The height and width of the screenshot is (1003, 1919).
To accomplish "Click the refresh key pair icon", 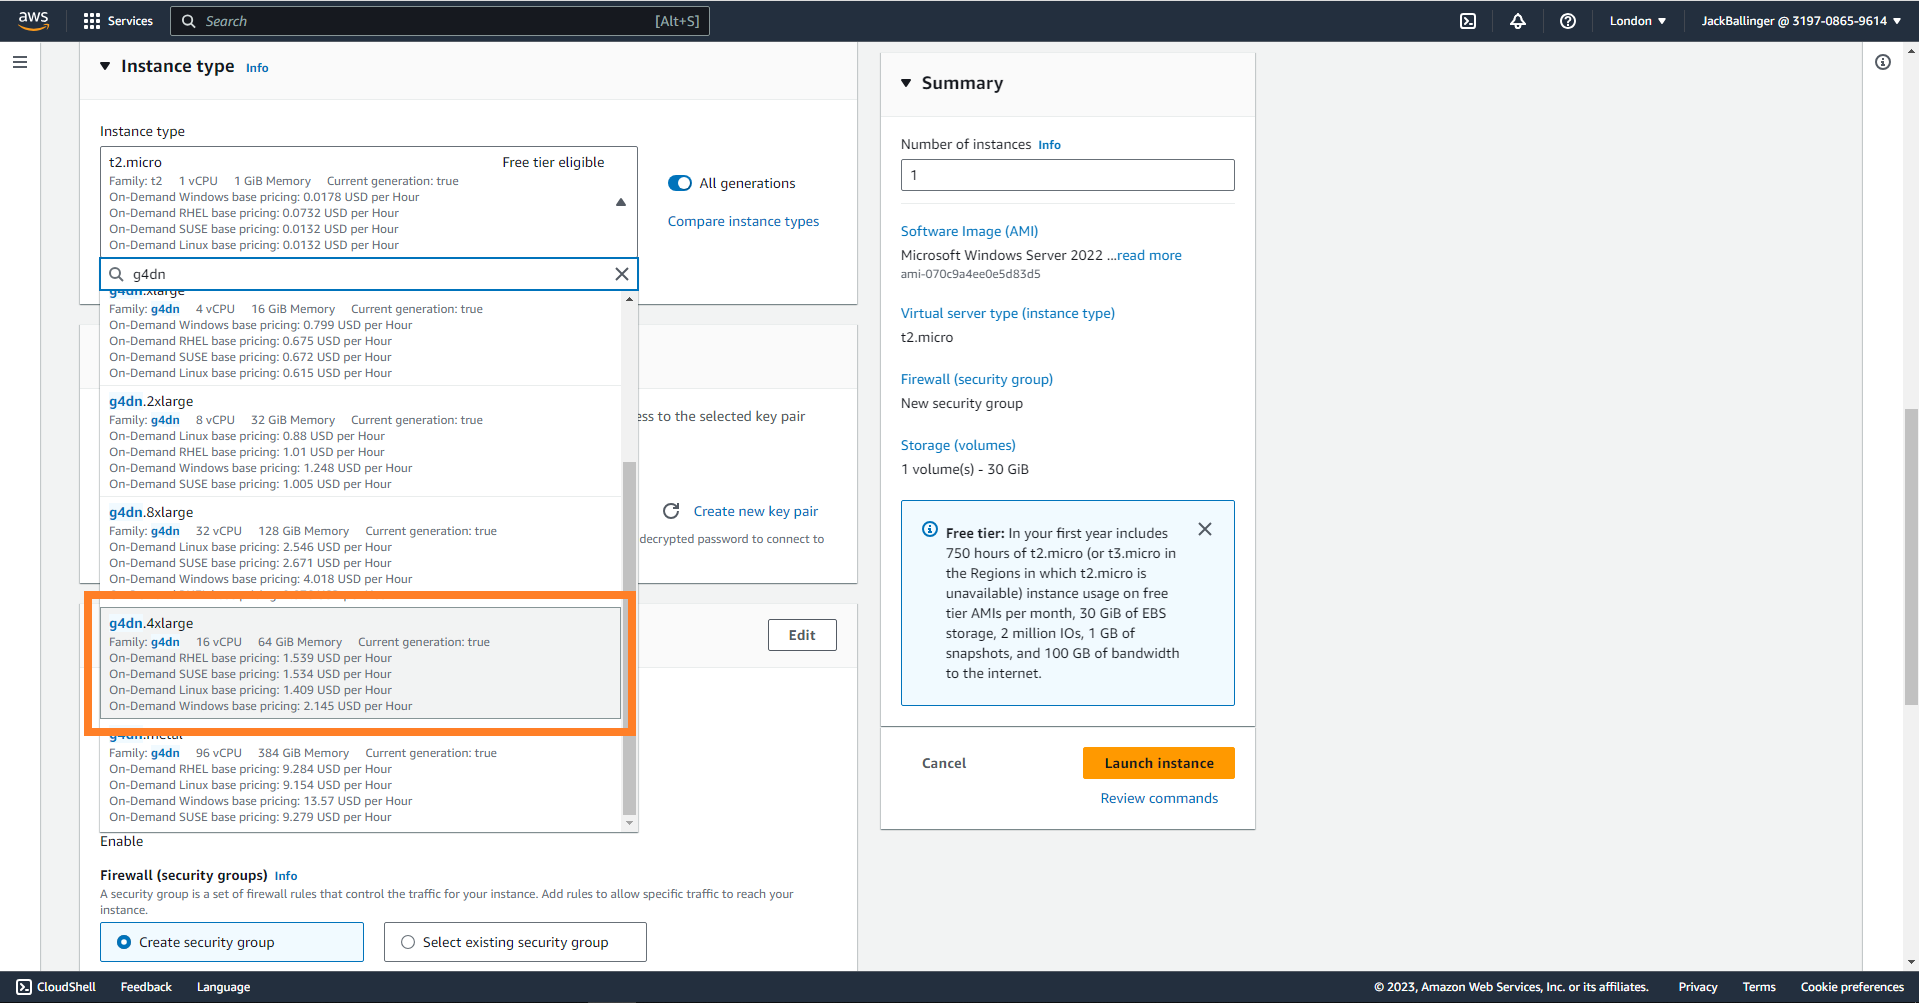I will pos(671,511).
